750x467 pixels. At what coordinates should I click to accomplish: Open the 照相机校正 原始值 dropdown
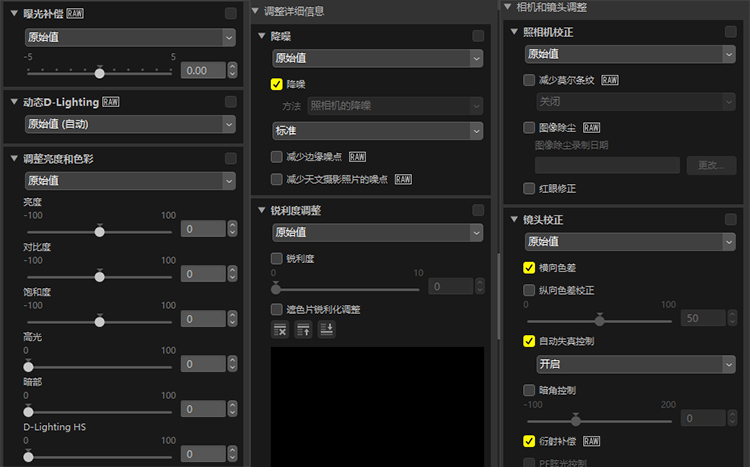coord(630,54)
